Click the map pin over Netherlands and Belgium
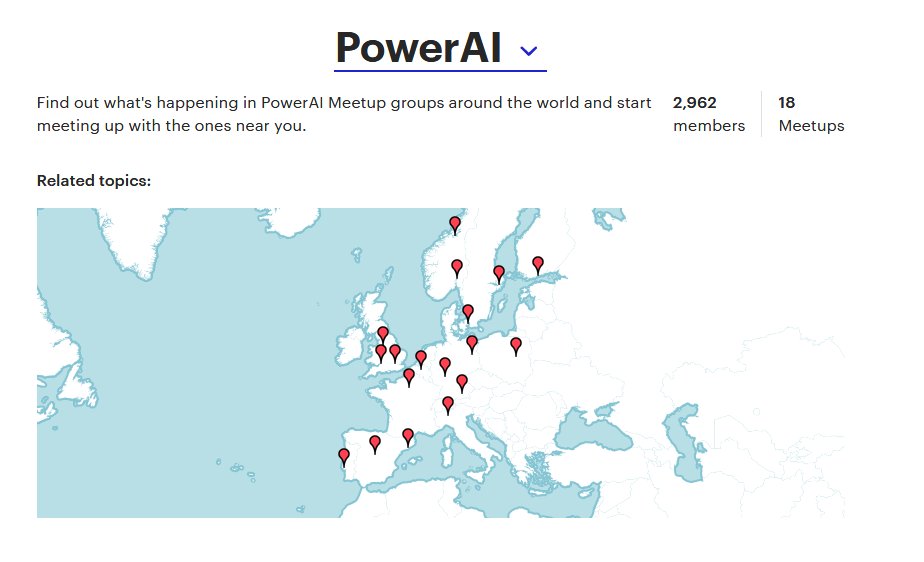The height and width of the screenshot is (562, 924). pyautogui.click(x=421, y=359)
